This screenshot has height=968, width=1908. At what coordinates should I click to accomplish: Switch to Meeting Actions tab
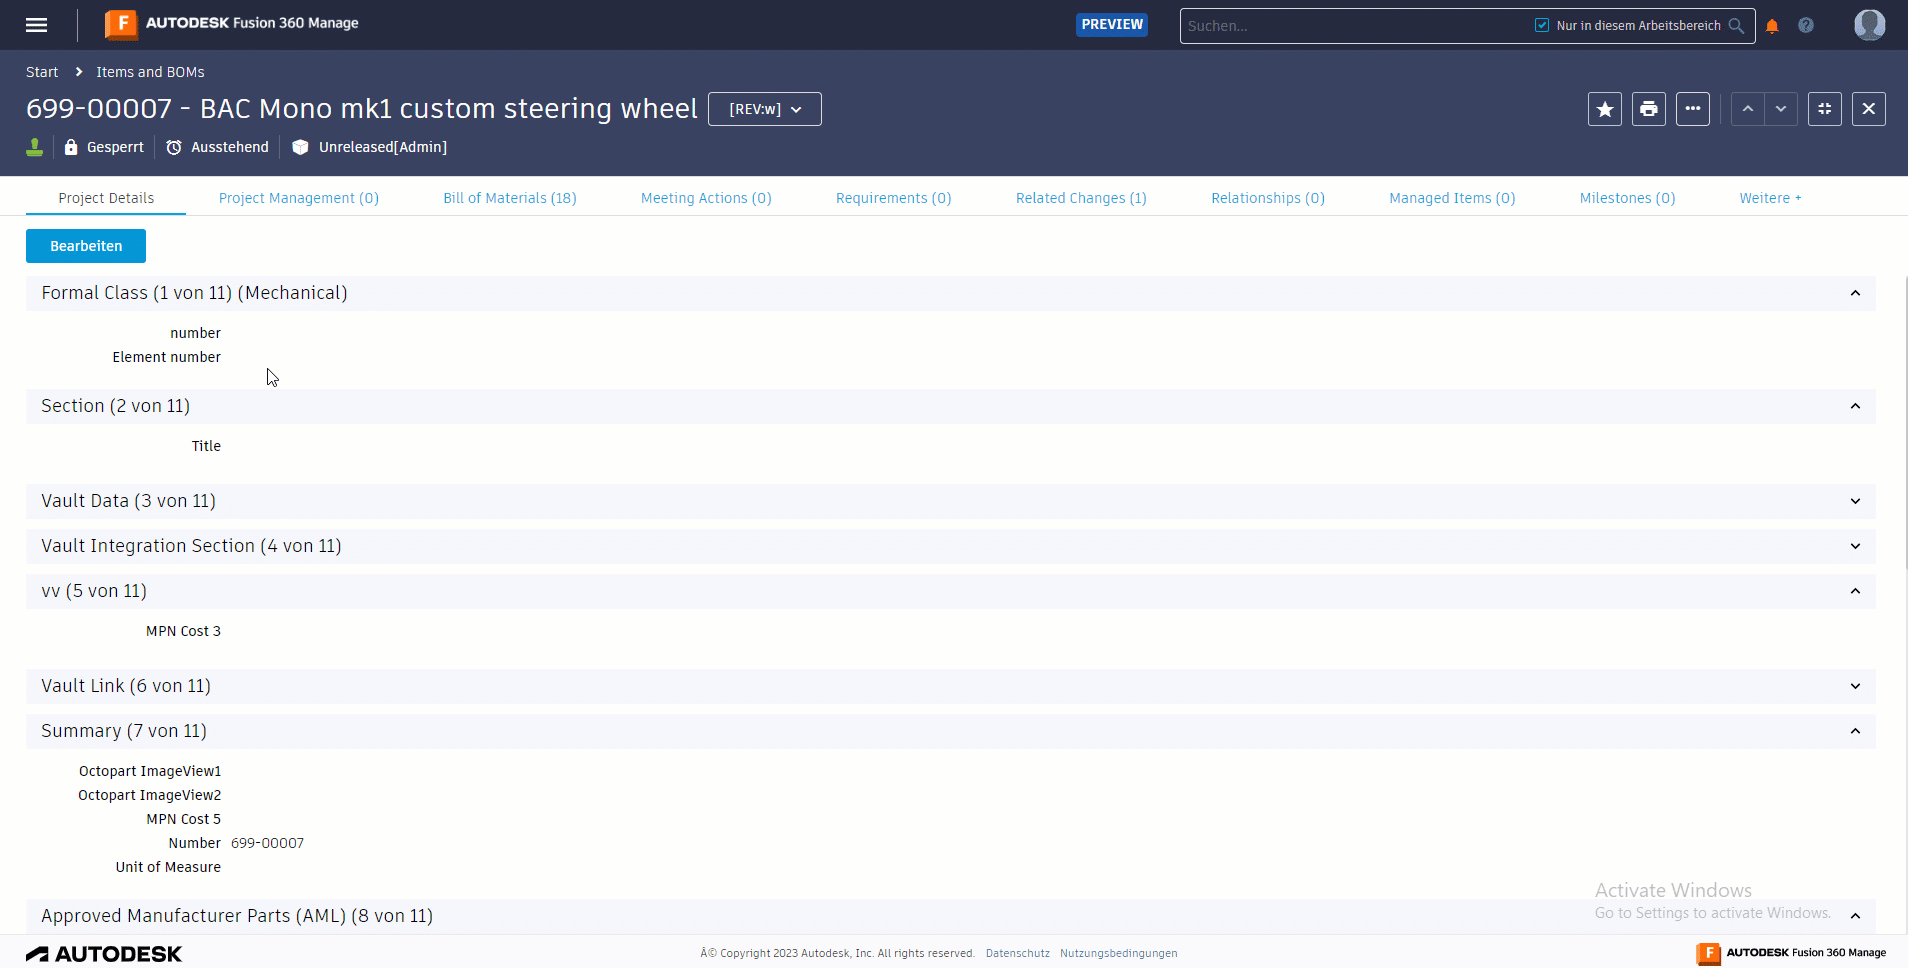(706, 198)
